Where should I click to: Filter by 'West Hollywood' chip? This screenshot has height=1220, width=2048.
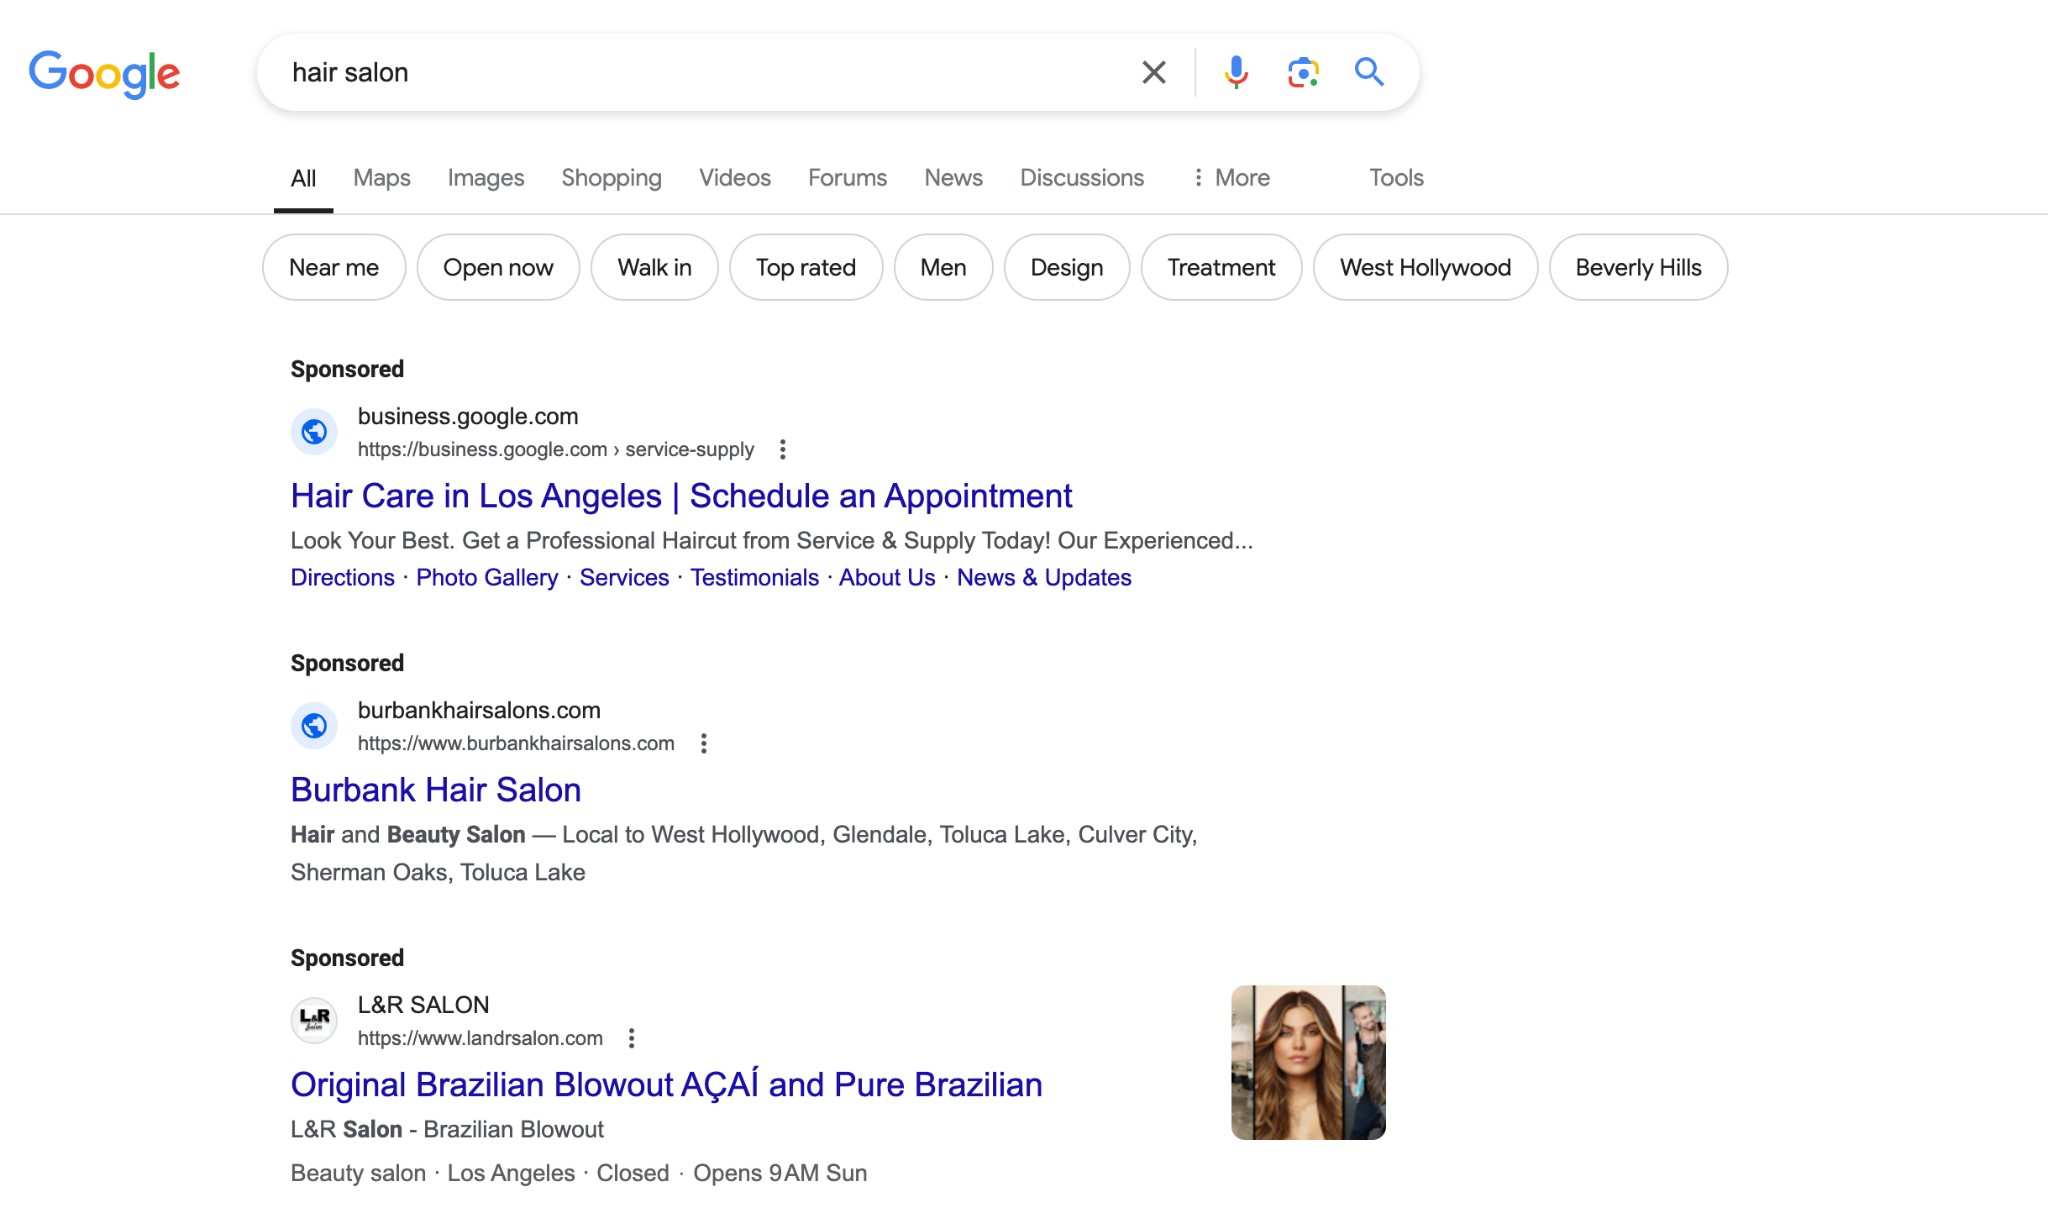click(x=1425, y=267)
